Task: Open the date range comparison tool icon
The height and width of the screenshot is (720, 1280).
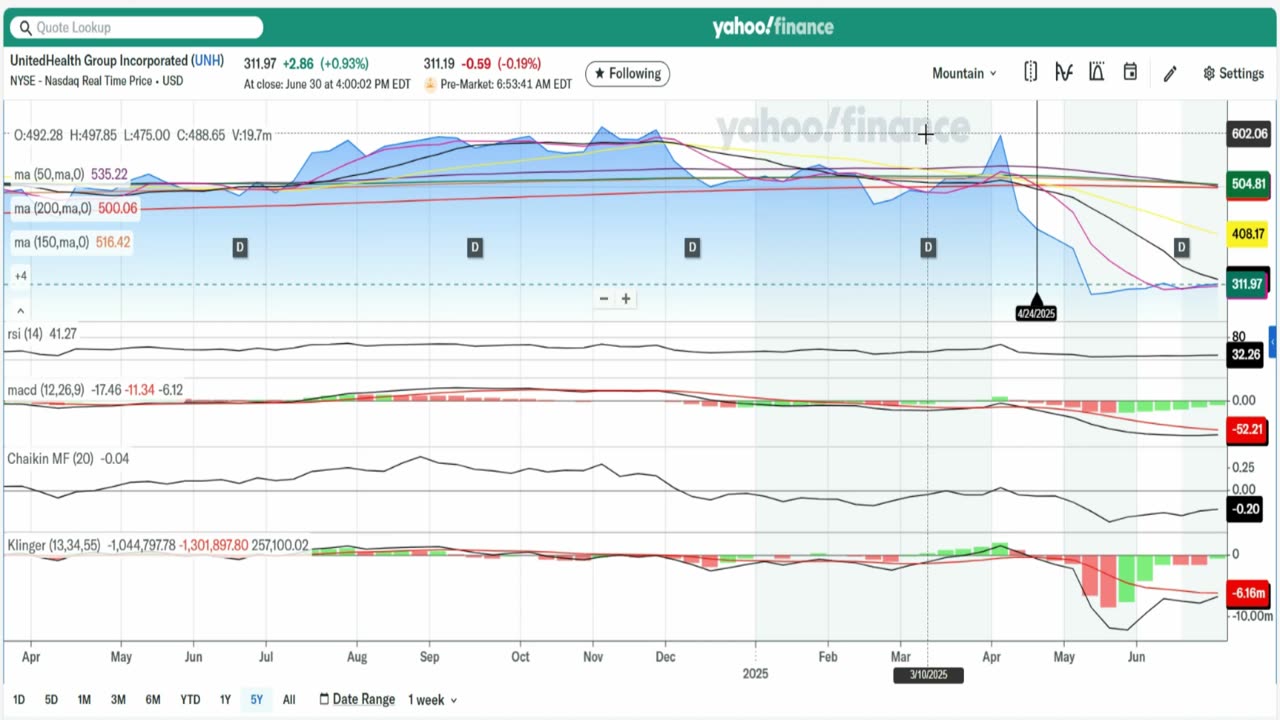Action: coord(1031,72)
